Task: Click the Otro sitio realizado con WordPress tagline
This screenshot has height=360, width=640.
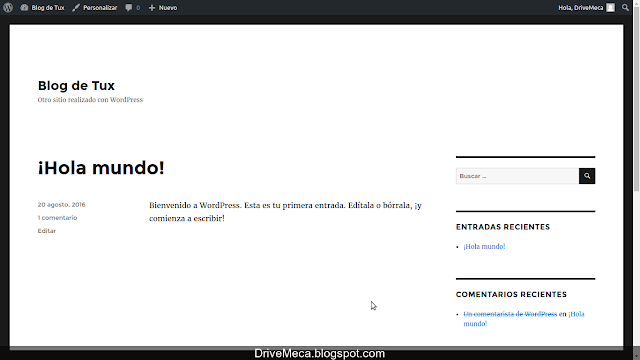Action: click(x=90, y=100)
